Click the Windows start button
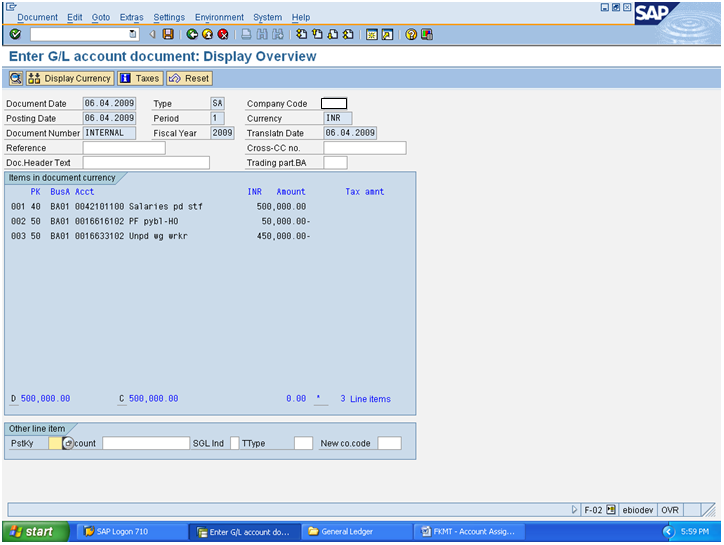This screenshot has height=545, width=724. 36,532
